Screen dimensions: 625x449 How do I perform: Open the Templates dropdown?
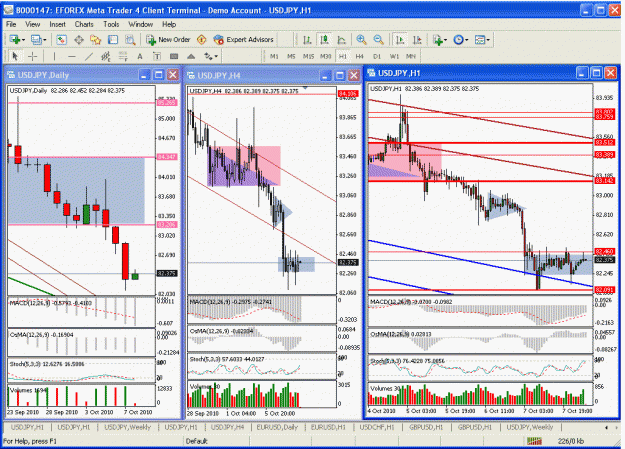[482, 39]
